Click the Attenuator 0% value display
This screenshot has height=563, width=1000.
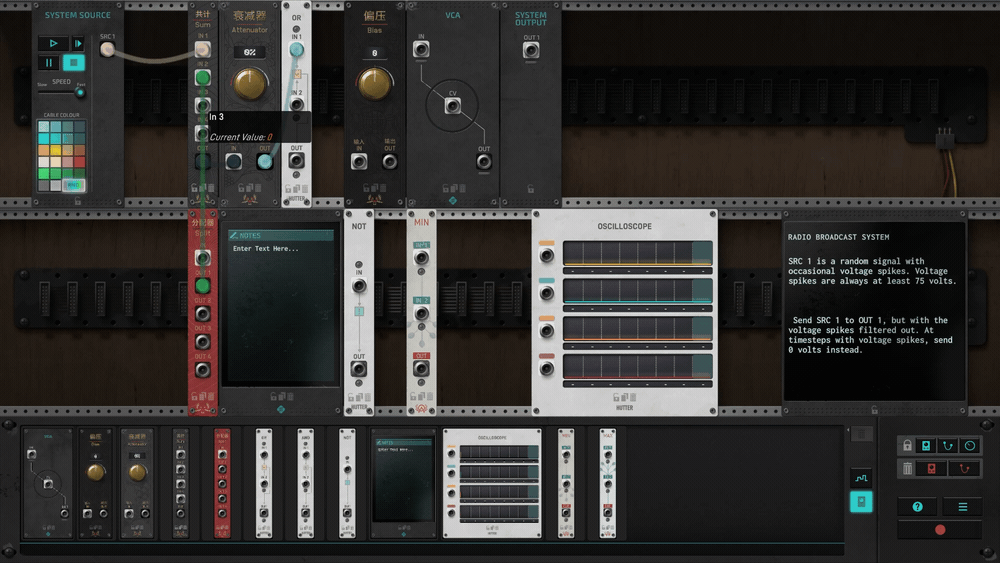coord(249,52)
